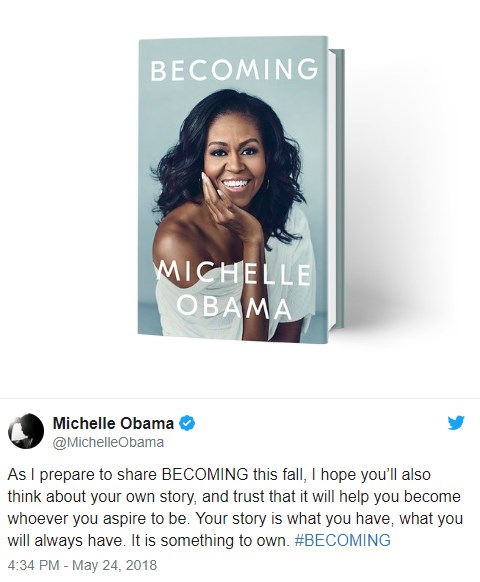The height and width of the screenshot is (582, 480).
Task: Click the May 24, 2018 date text
Action: pyautogui.click(x=114, y=565)
